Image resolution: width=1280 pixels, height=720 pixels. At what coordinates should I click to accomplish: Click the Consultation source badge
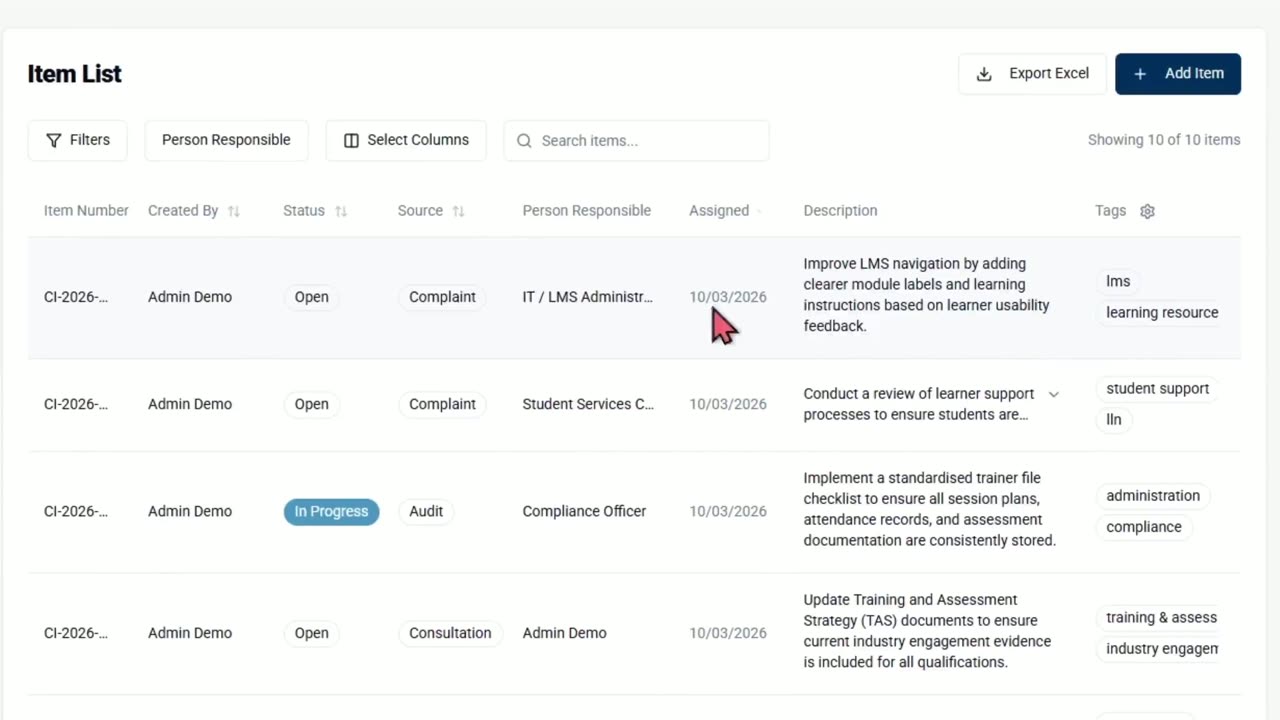(x=450, y=633)
